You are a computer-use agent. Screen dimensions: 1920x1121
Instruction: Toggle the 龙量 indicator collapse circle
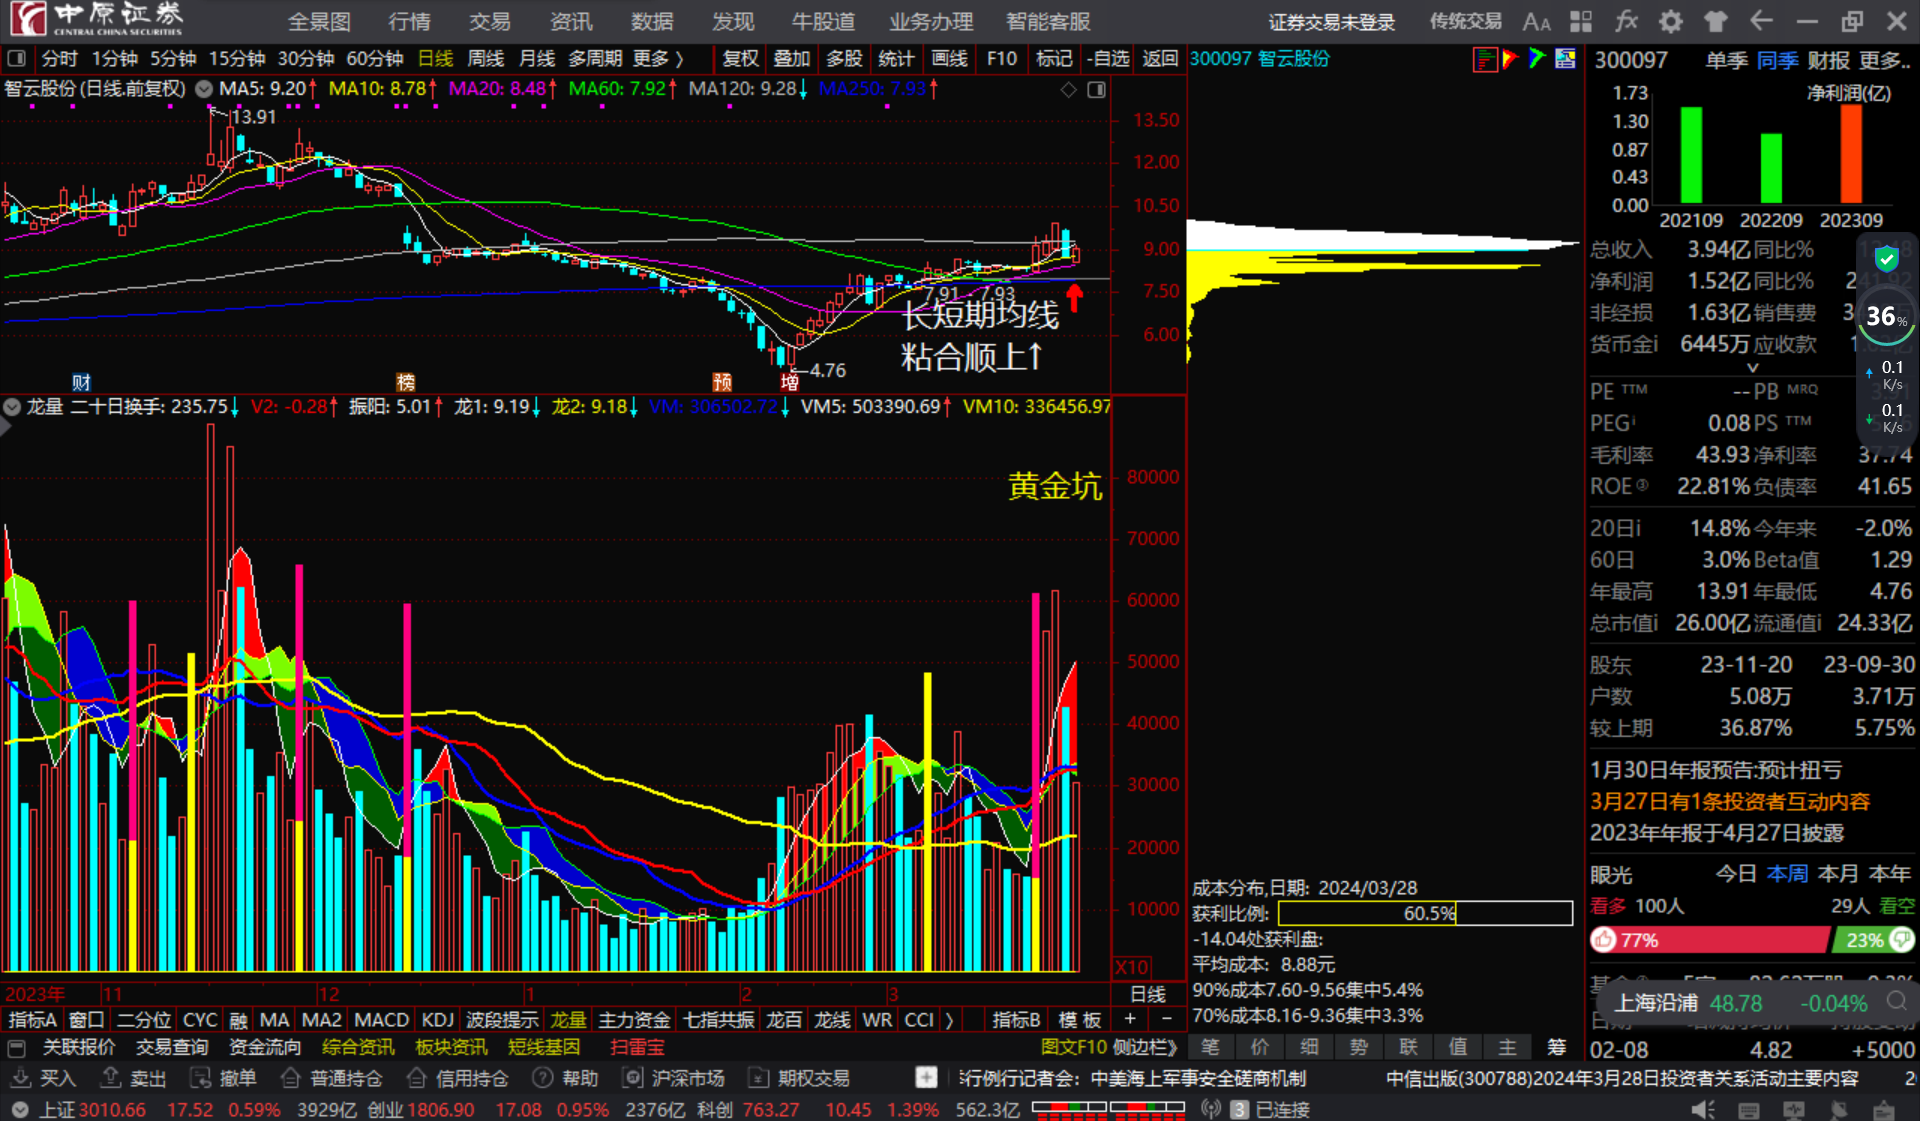pyautogui.click(x=12, y=407)
